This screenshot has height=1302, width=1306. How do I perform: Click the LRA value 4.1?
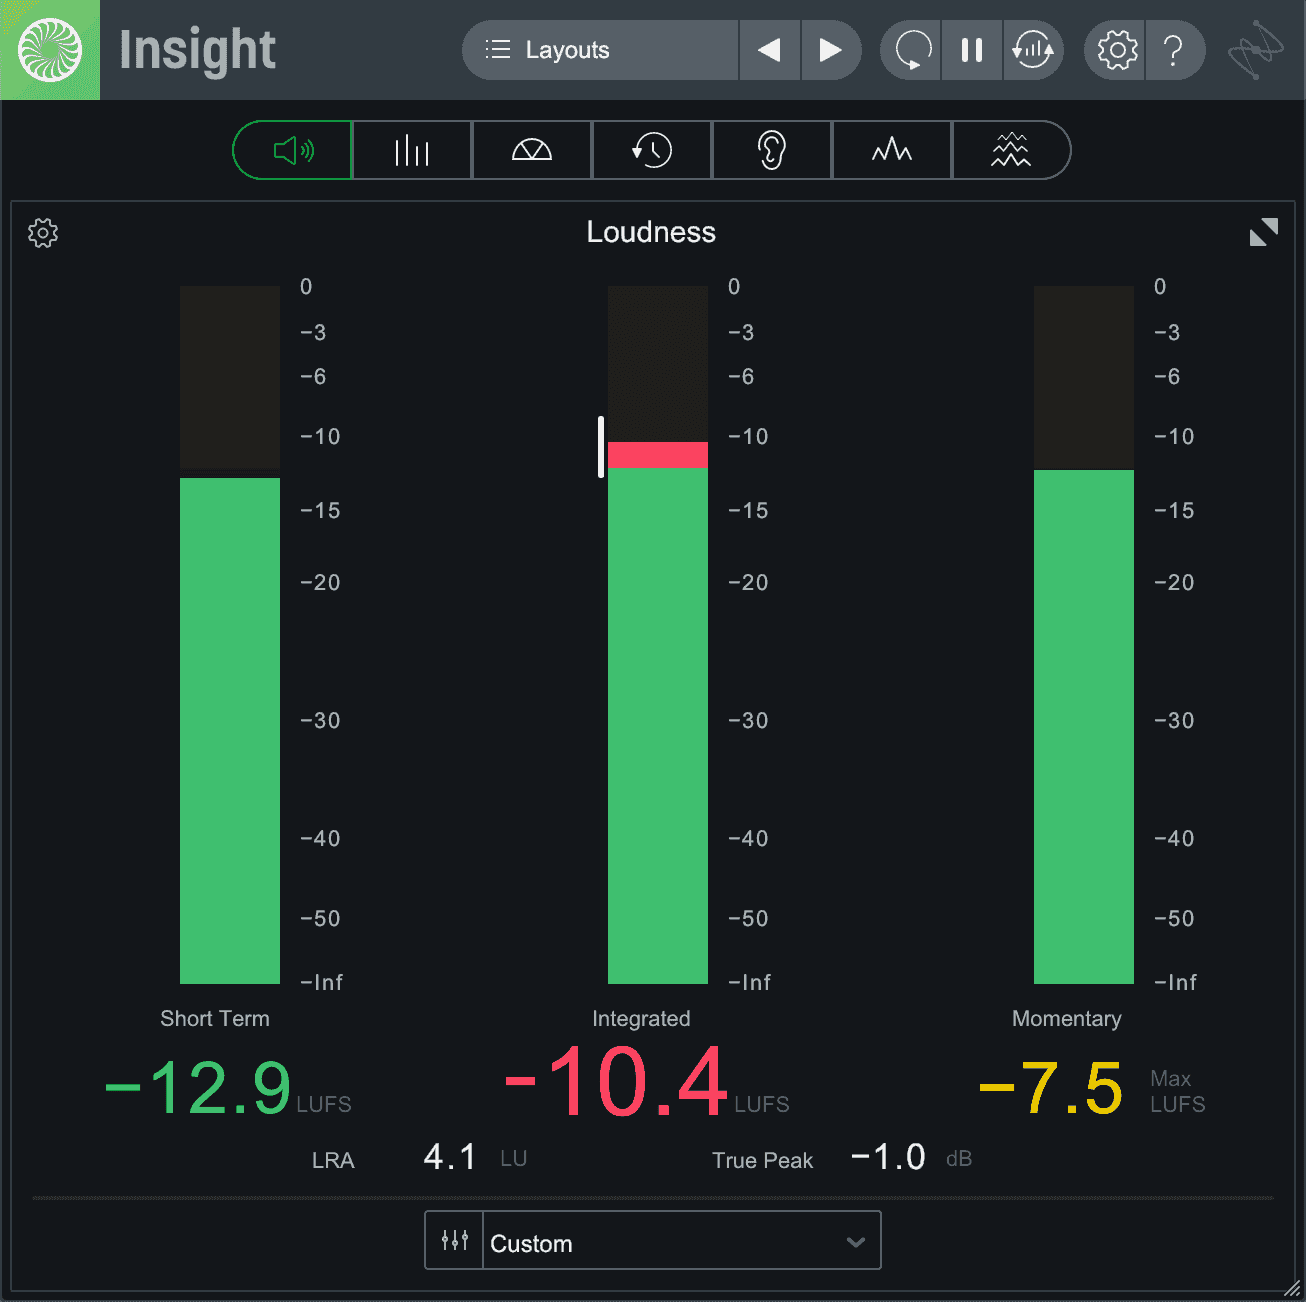[450, 1157]
